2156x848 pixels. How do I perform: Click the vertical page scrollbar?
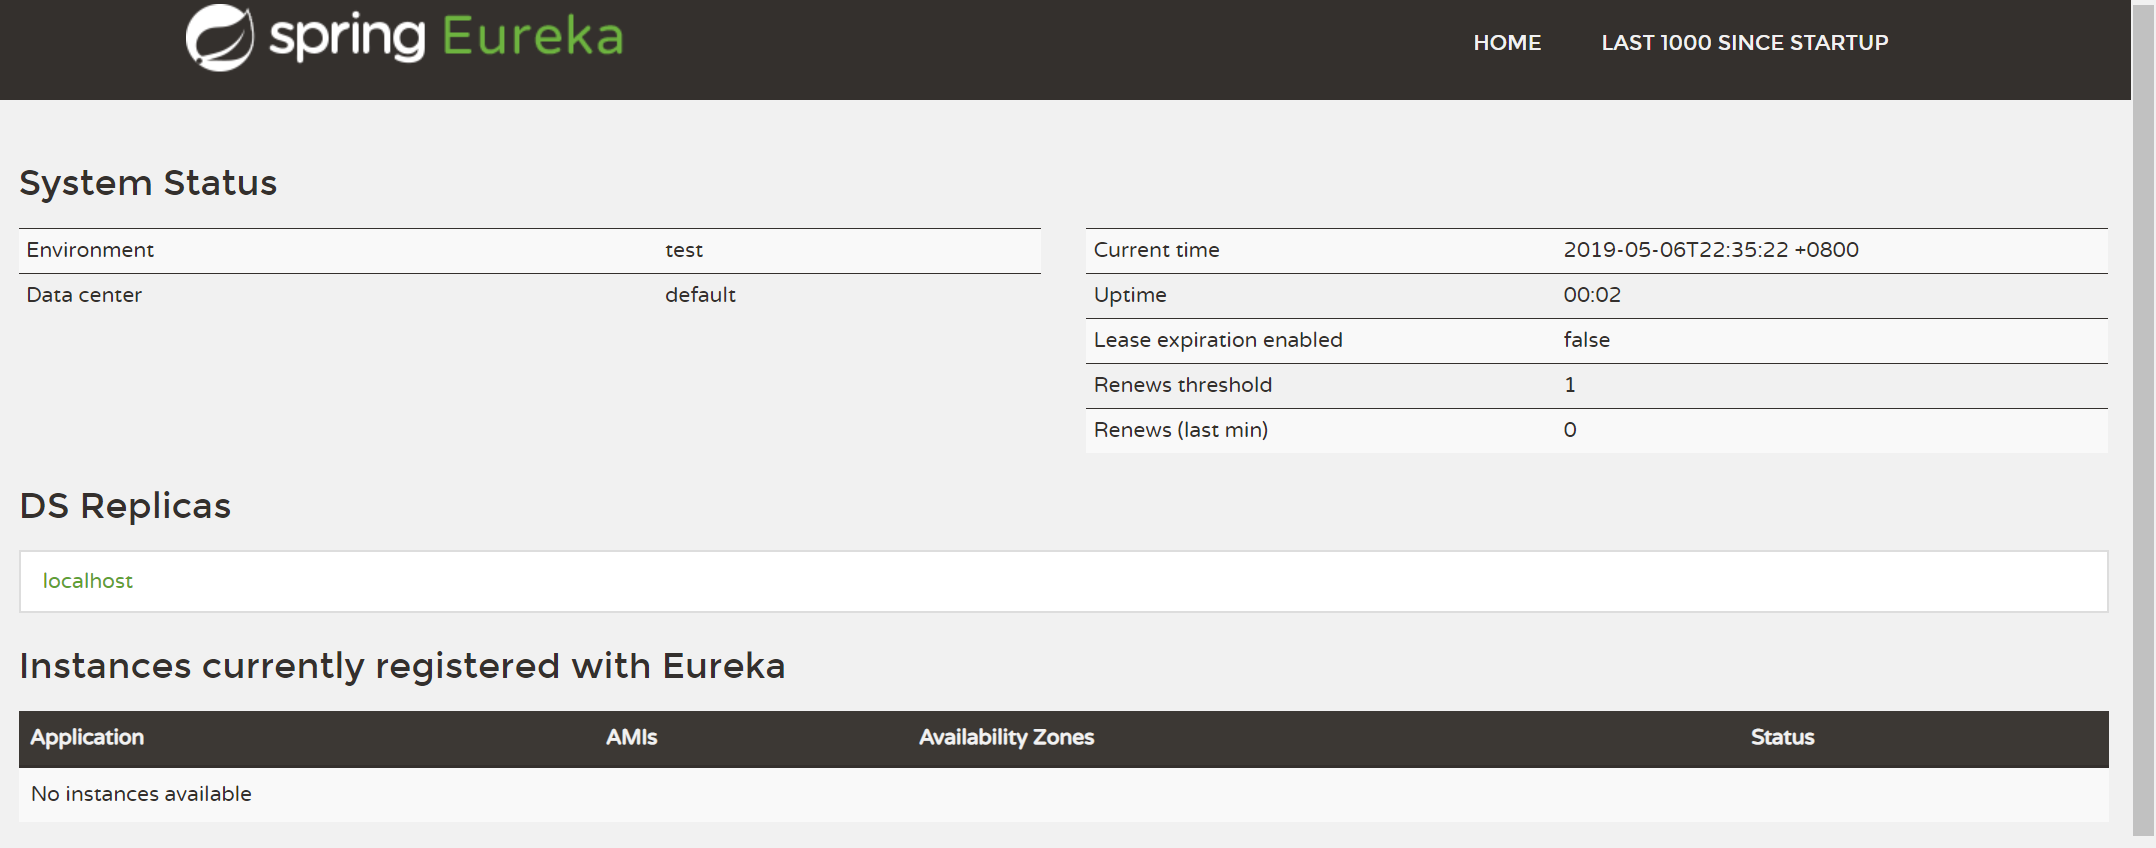[x=2144, y=420]
